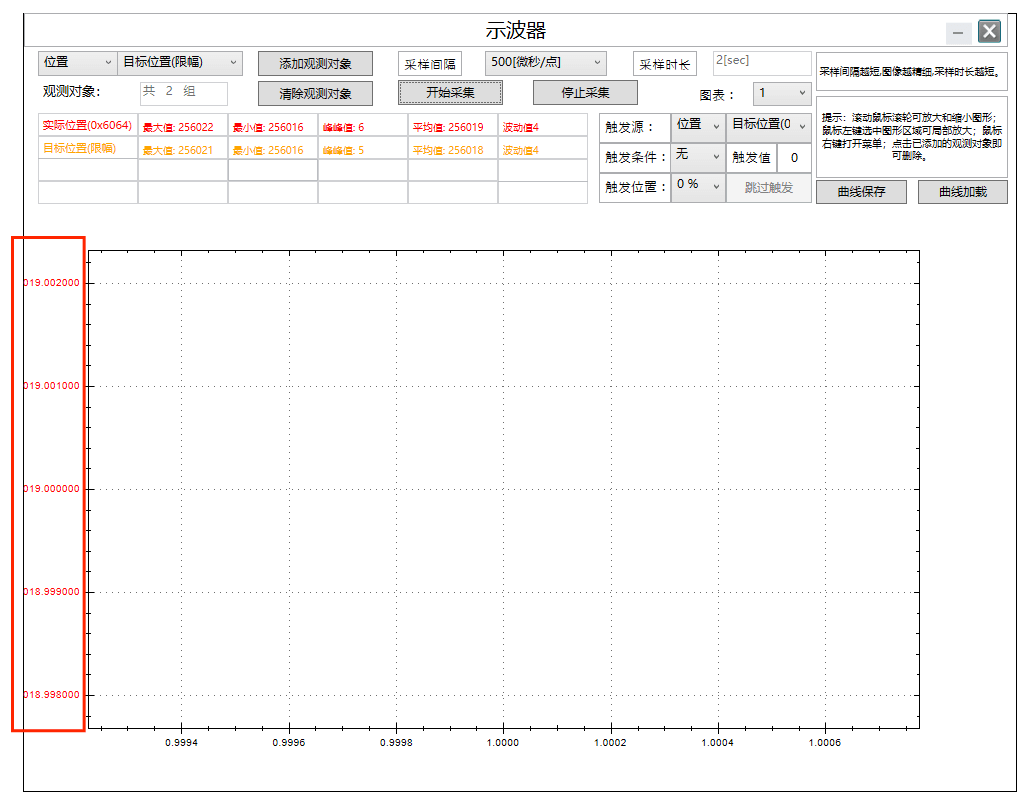Click the 触发值 input field
1020x795 pixels.
point(793,158)
